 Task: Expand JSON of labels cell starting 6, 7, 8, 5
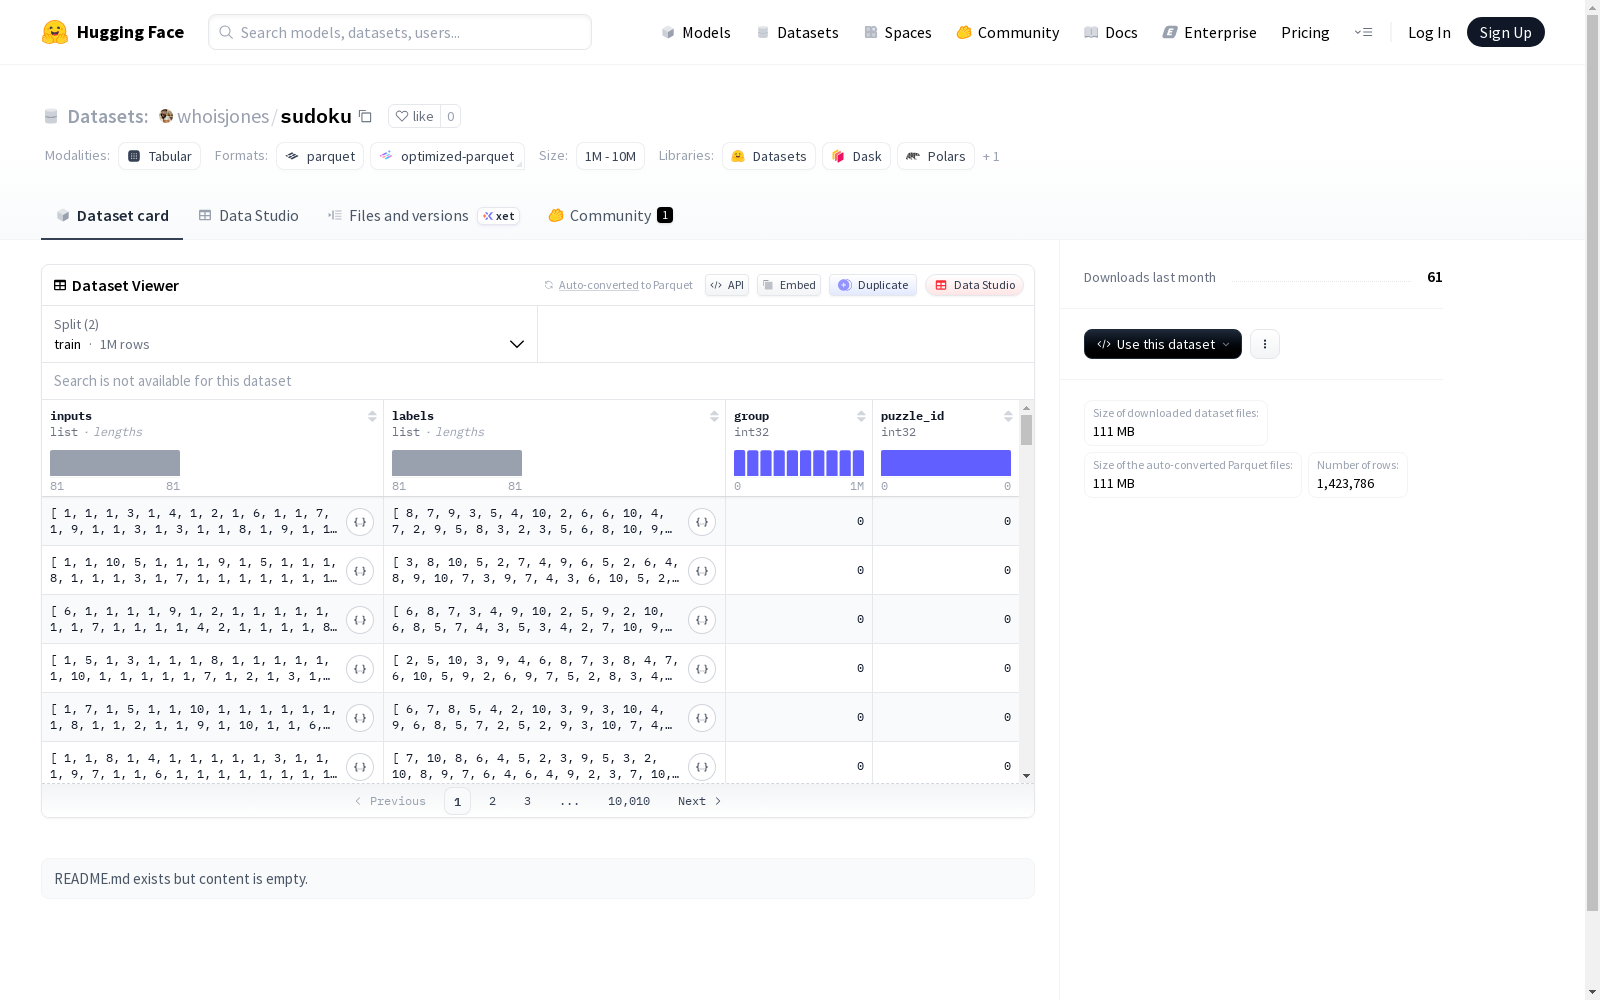(x=702, y=717)
